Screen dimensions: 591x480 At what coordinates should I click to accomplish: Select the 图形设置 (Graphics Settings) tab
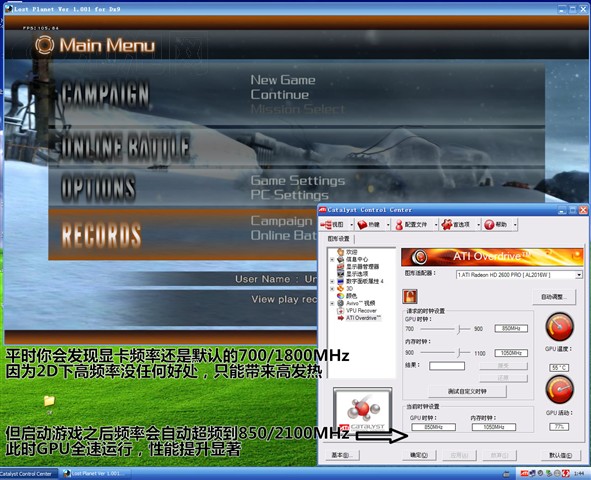pos(338,239)
